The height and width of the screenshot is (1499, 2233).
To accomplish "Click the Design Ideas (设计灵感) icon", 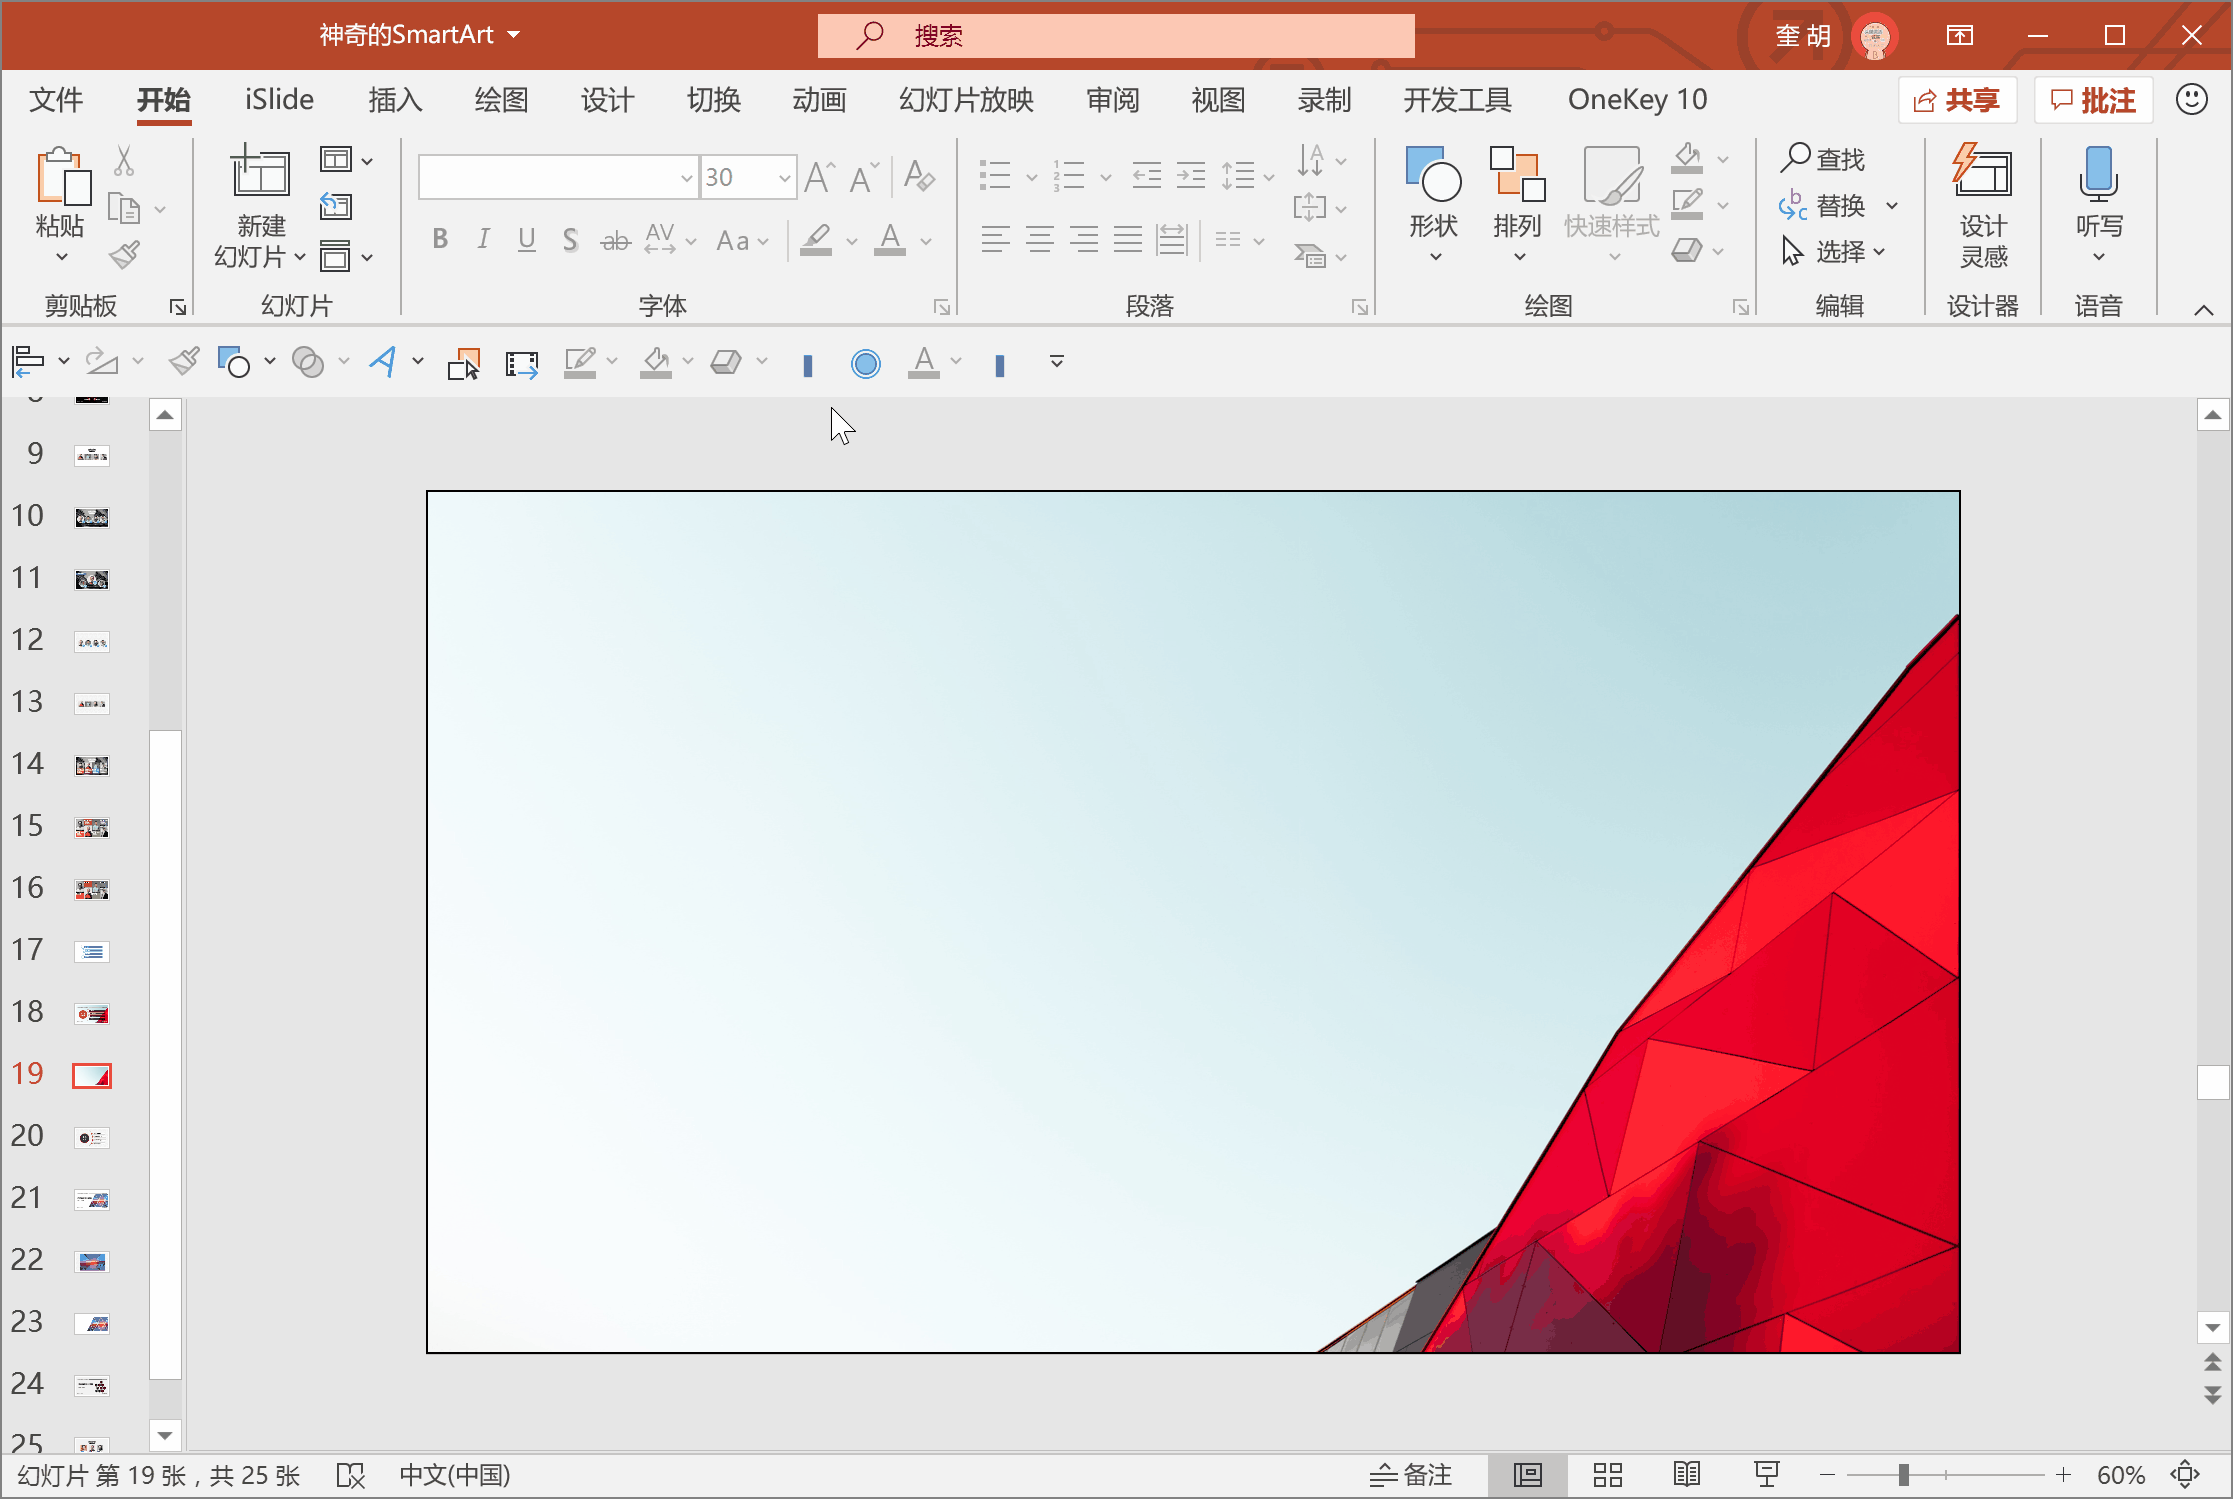I will tap(1983, 205).
